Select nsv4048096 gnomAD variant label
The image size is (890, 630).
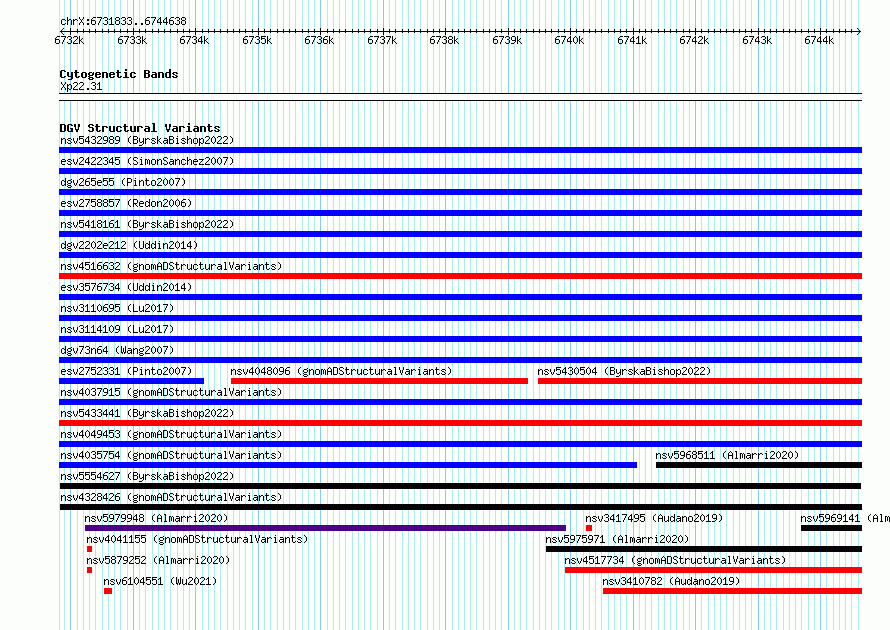pyautogui.click(x=341, y=371)
